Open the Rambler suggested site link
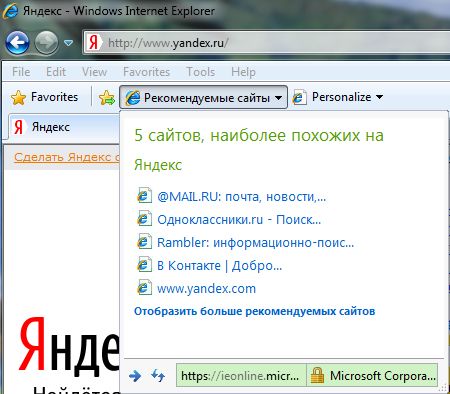 (x=256, y=242)
